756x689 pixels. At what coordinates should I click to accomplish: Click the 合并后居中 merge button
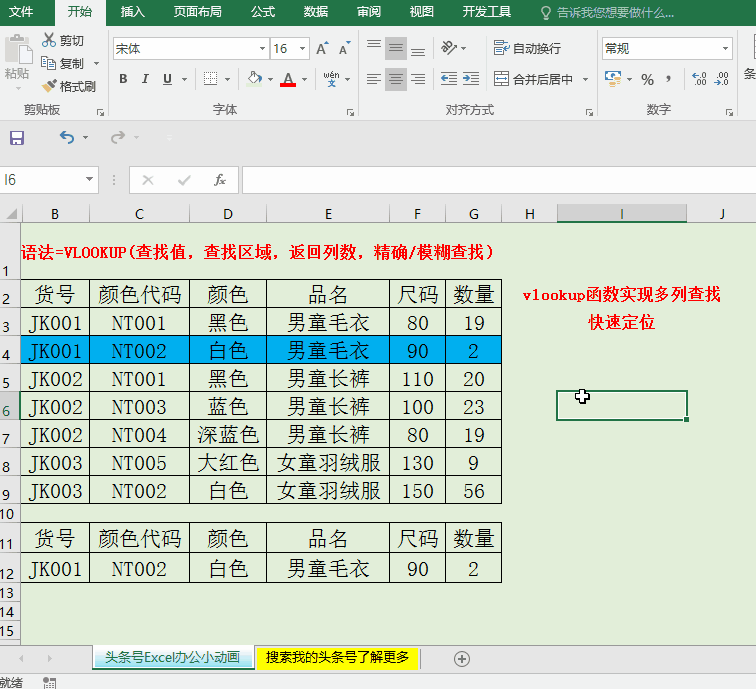(534, 79)
